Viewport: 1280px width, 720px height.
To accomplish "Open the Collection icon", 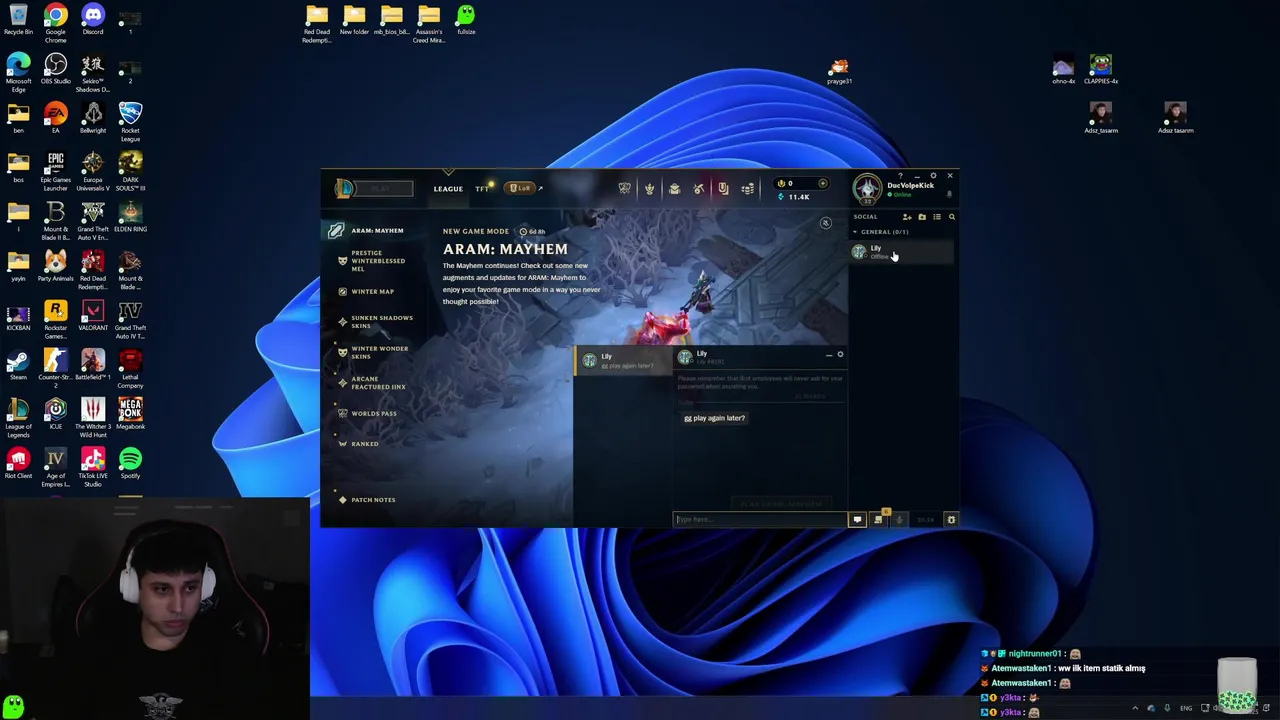I will point(674,188).
